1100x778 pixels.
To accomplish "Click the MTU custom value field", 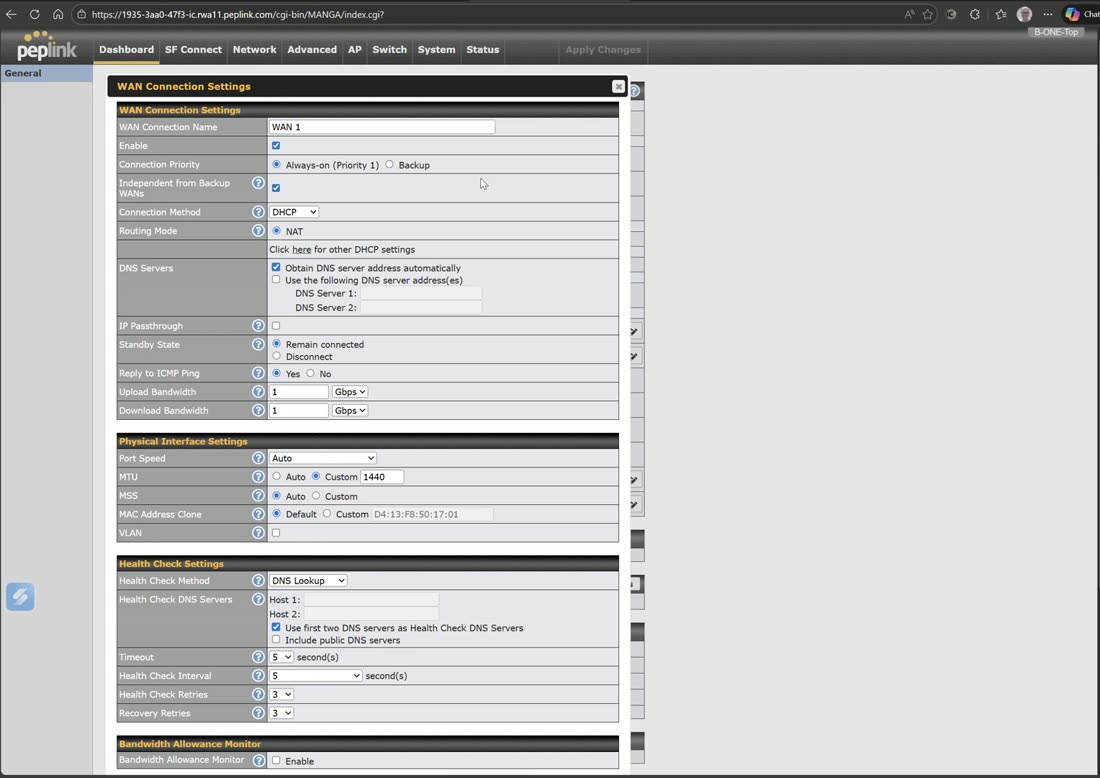I will pyautogui.click(x=382, y=477).
